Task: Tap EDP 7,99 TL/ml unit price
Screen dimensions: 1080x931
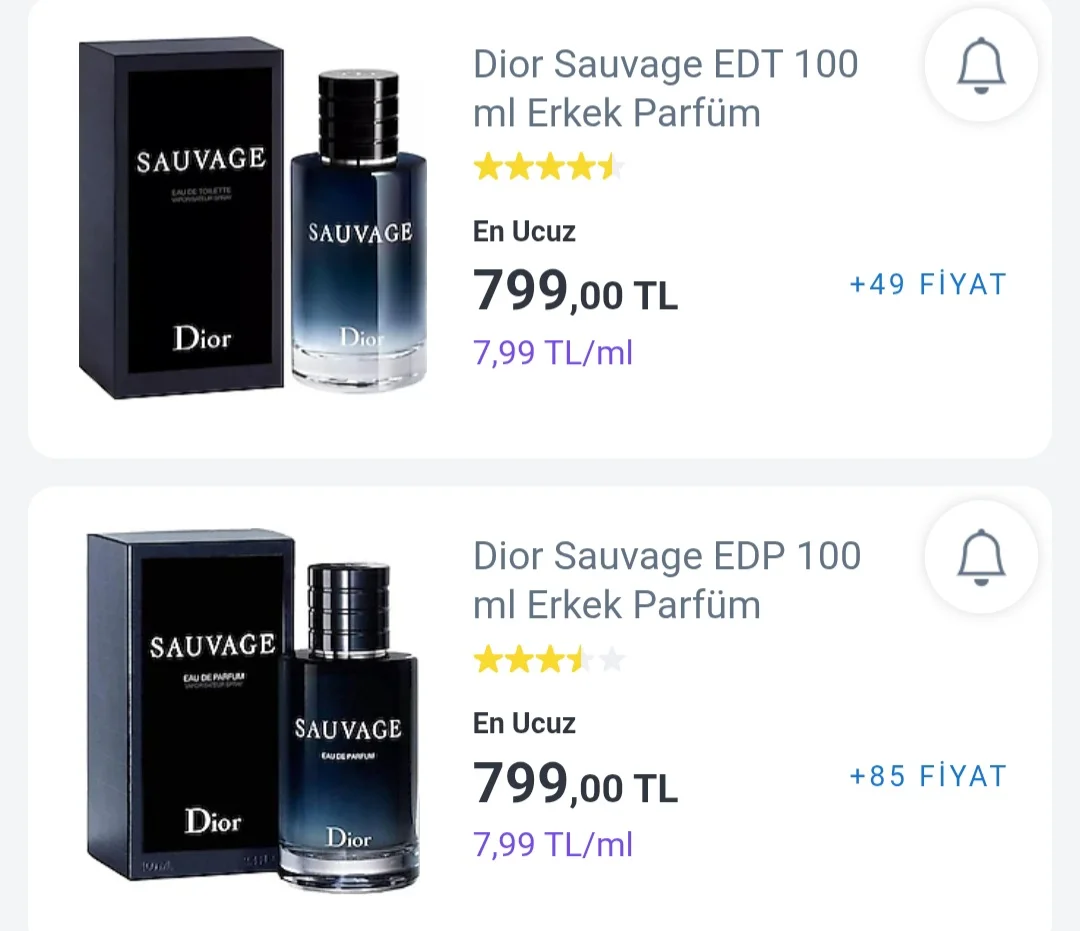Action: [553, 844]
